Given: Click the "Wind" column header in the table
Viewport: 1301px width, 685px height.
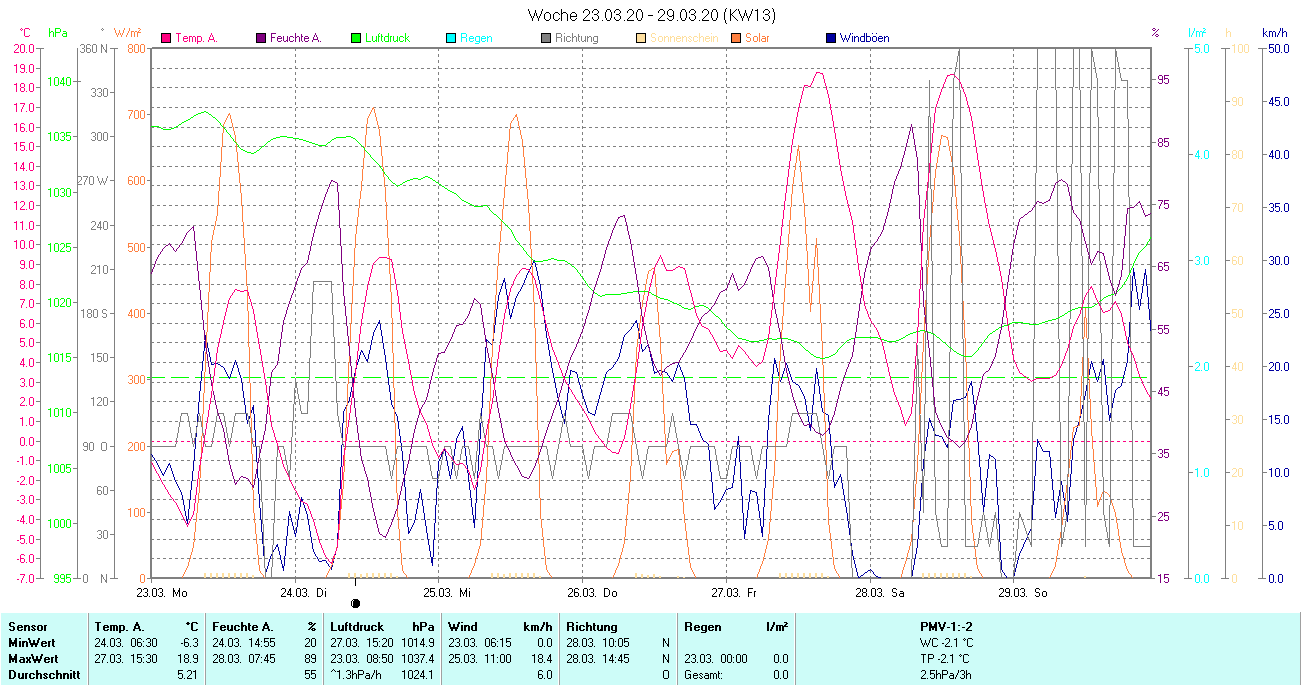Looking at the screenshot, I should point(462,627).
